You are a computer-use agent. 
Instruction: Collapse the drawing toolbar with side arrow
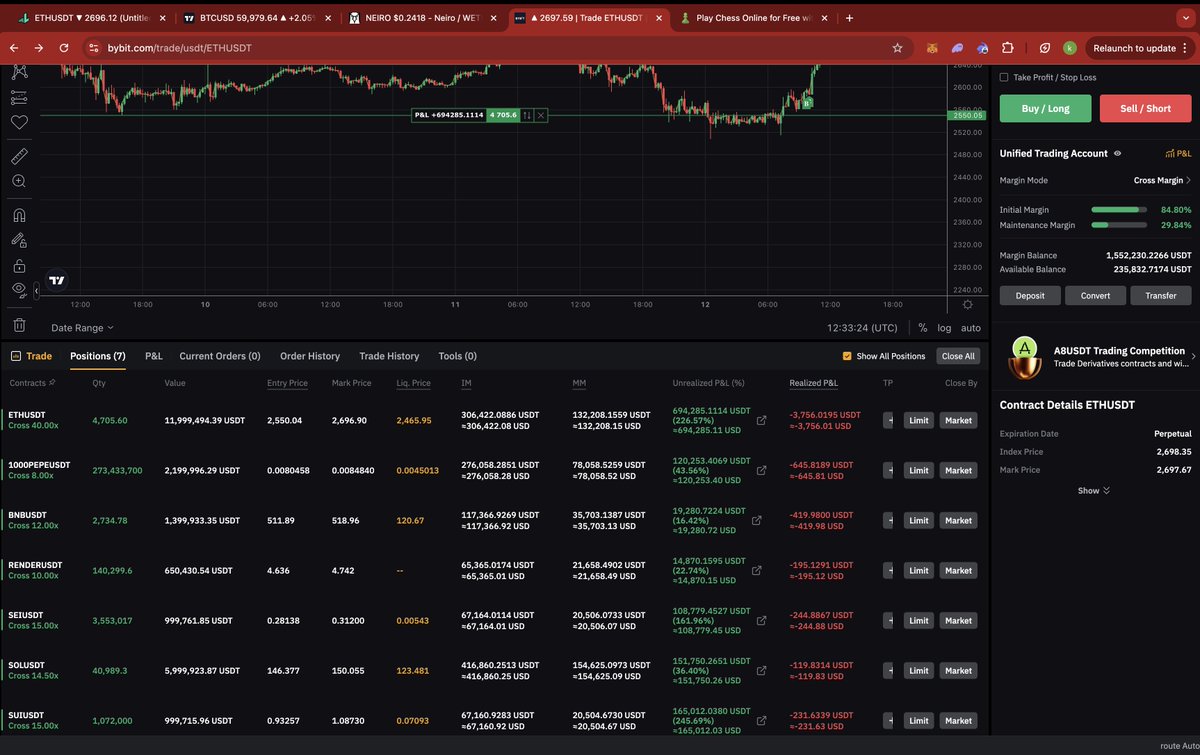click(37, 290)
